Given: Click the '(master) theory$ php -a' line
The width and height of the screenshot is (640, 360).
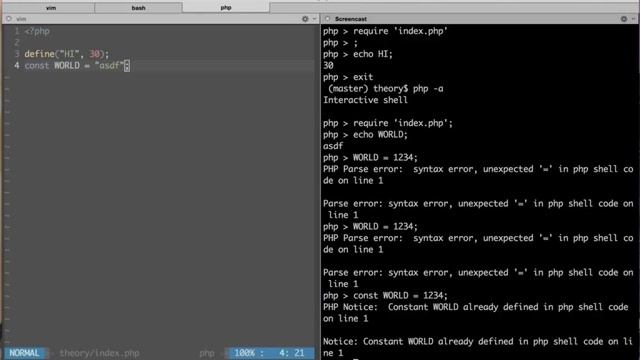Looking at the screenshot, I should pyautogui.click(x=386, y=89).
